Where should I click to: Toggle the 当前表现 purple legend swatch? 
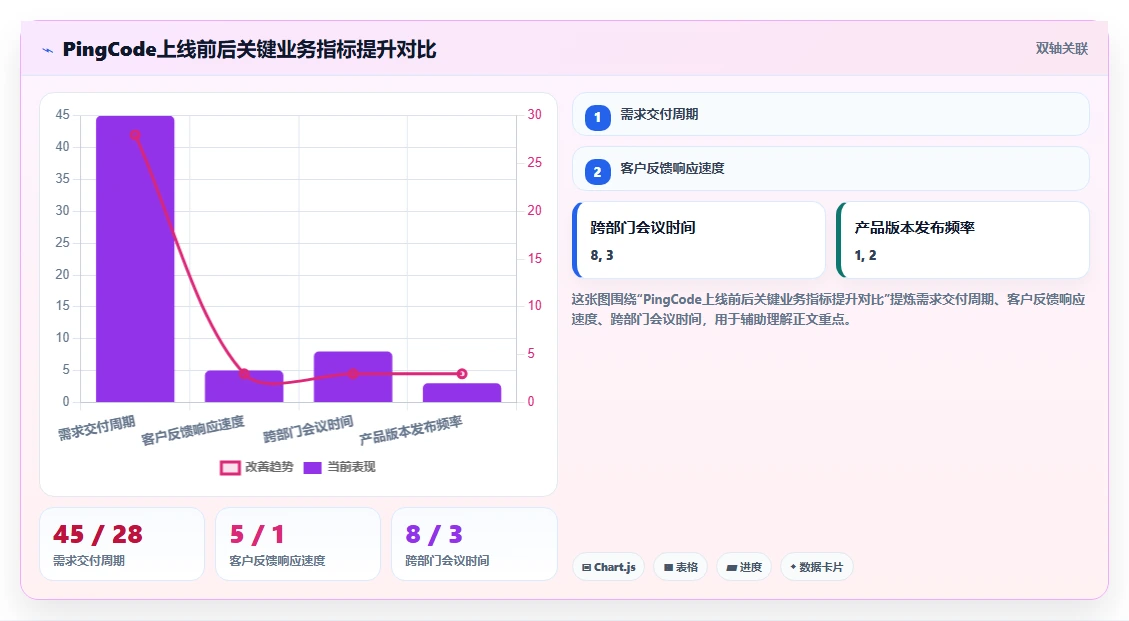tap(312, 468)
